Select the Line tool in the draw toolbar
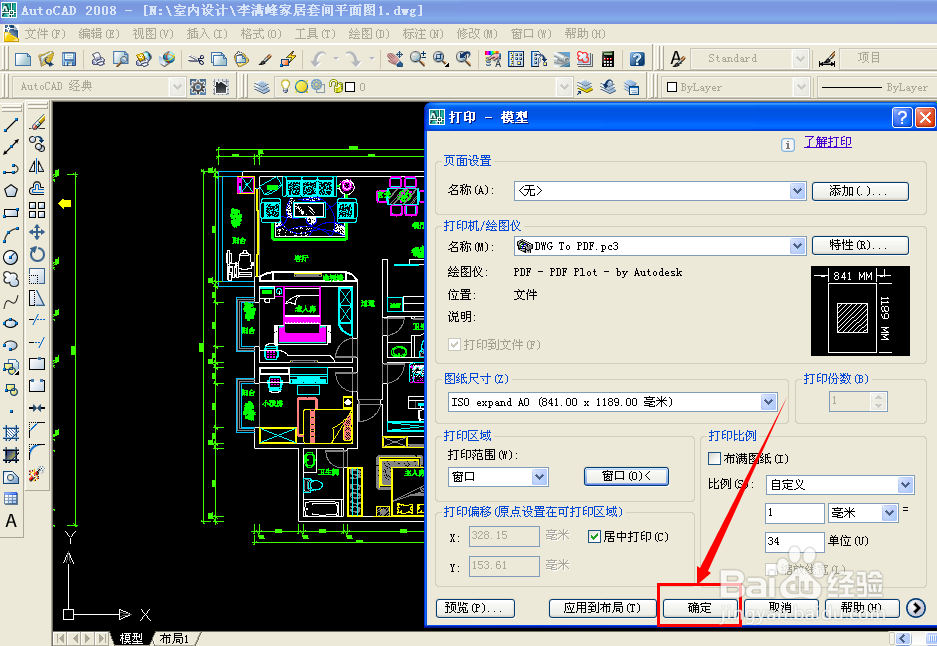Image resolution: width=937 pixels, height=646 pixels. tap(12, 127)
